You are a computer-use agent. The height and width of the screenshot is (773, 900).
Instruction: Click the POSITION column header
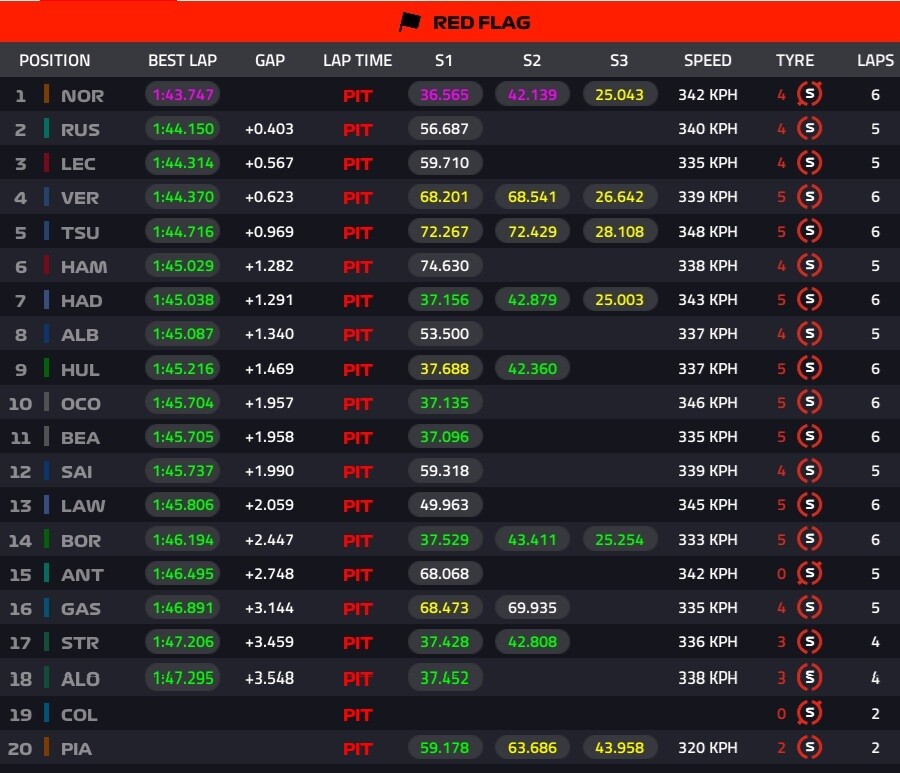tap(55, 60)
